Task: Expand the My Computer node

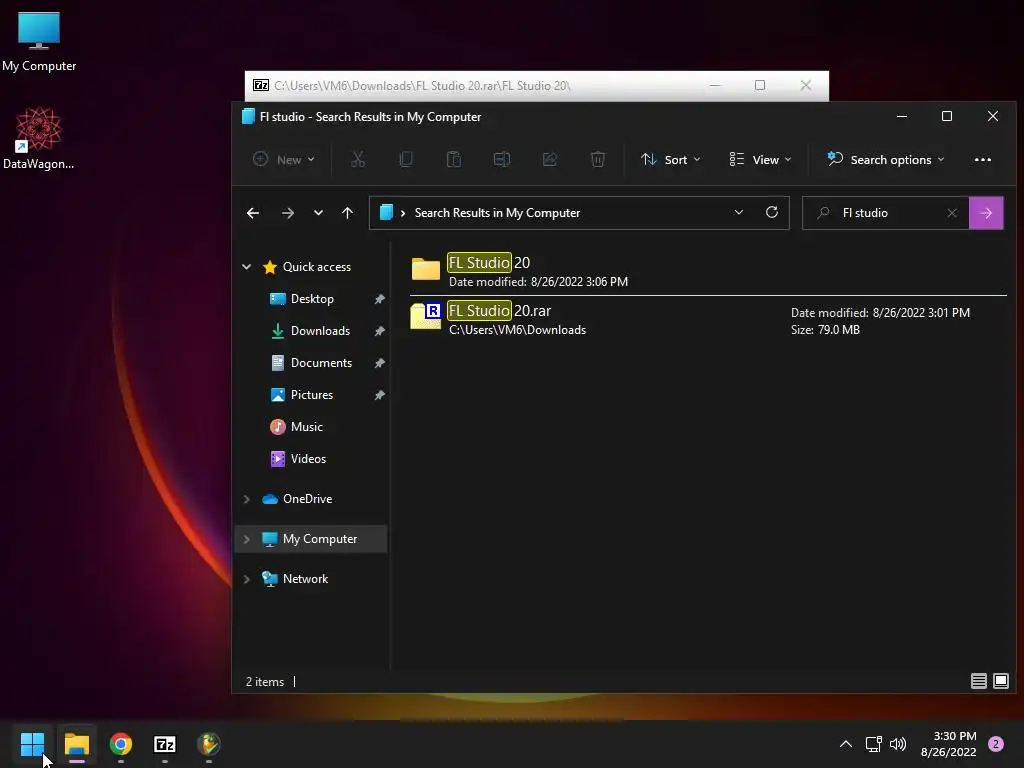Action: tap(246, 539)
